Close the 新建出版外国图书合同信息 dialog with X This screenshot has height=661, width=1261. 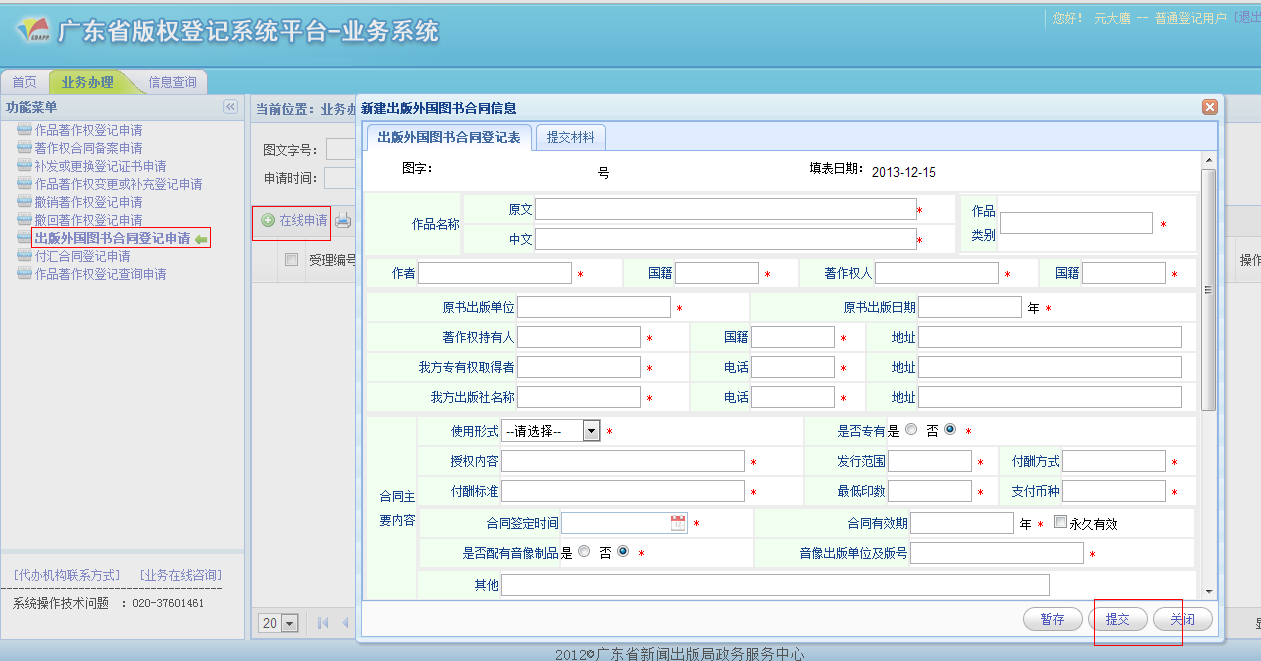click(x=1209, y=107)
